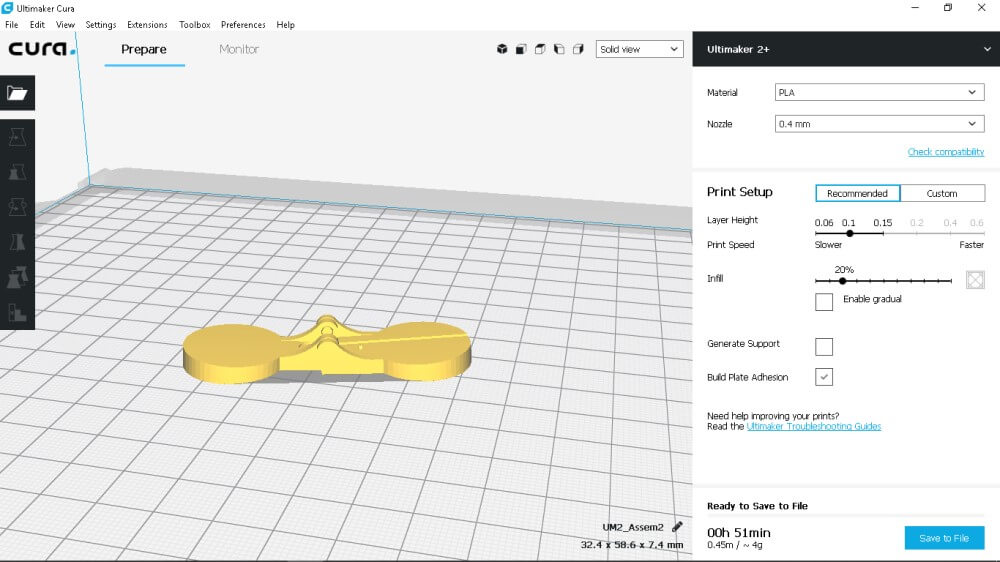Switch camera to front view icon
The width and height of the screenshot is (1000, 562).
[521, 49]
